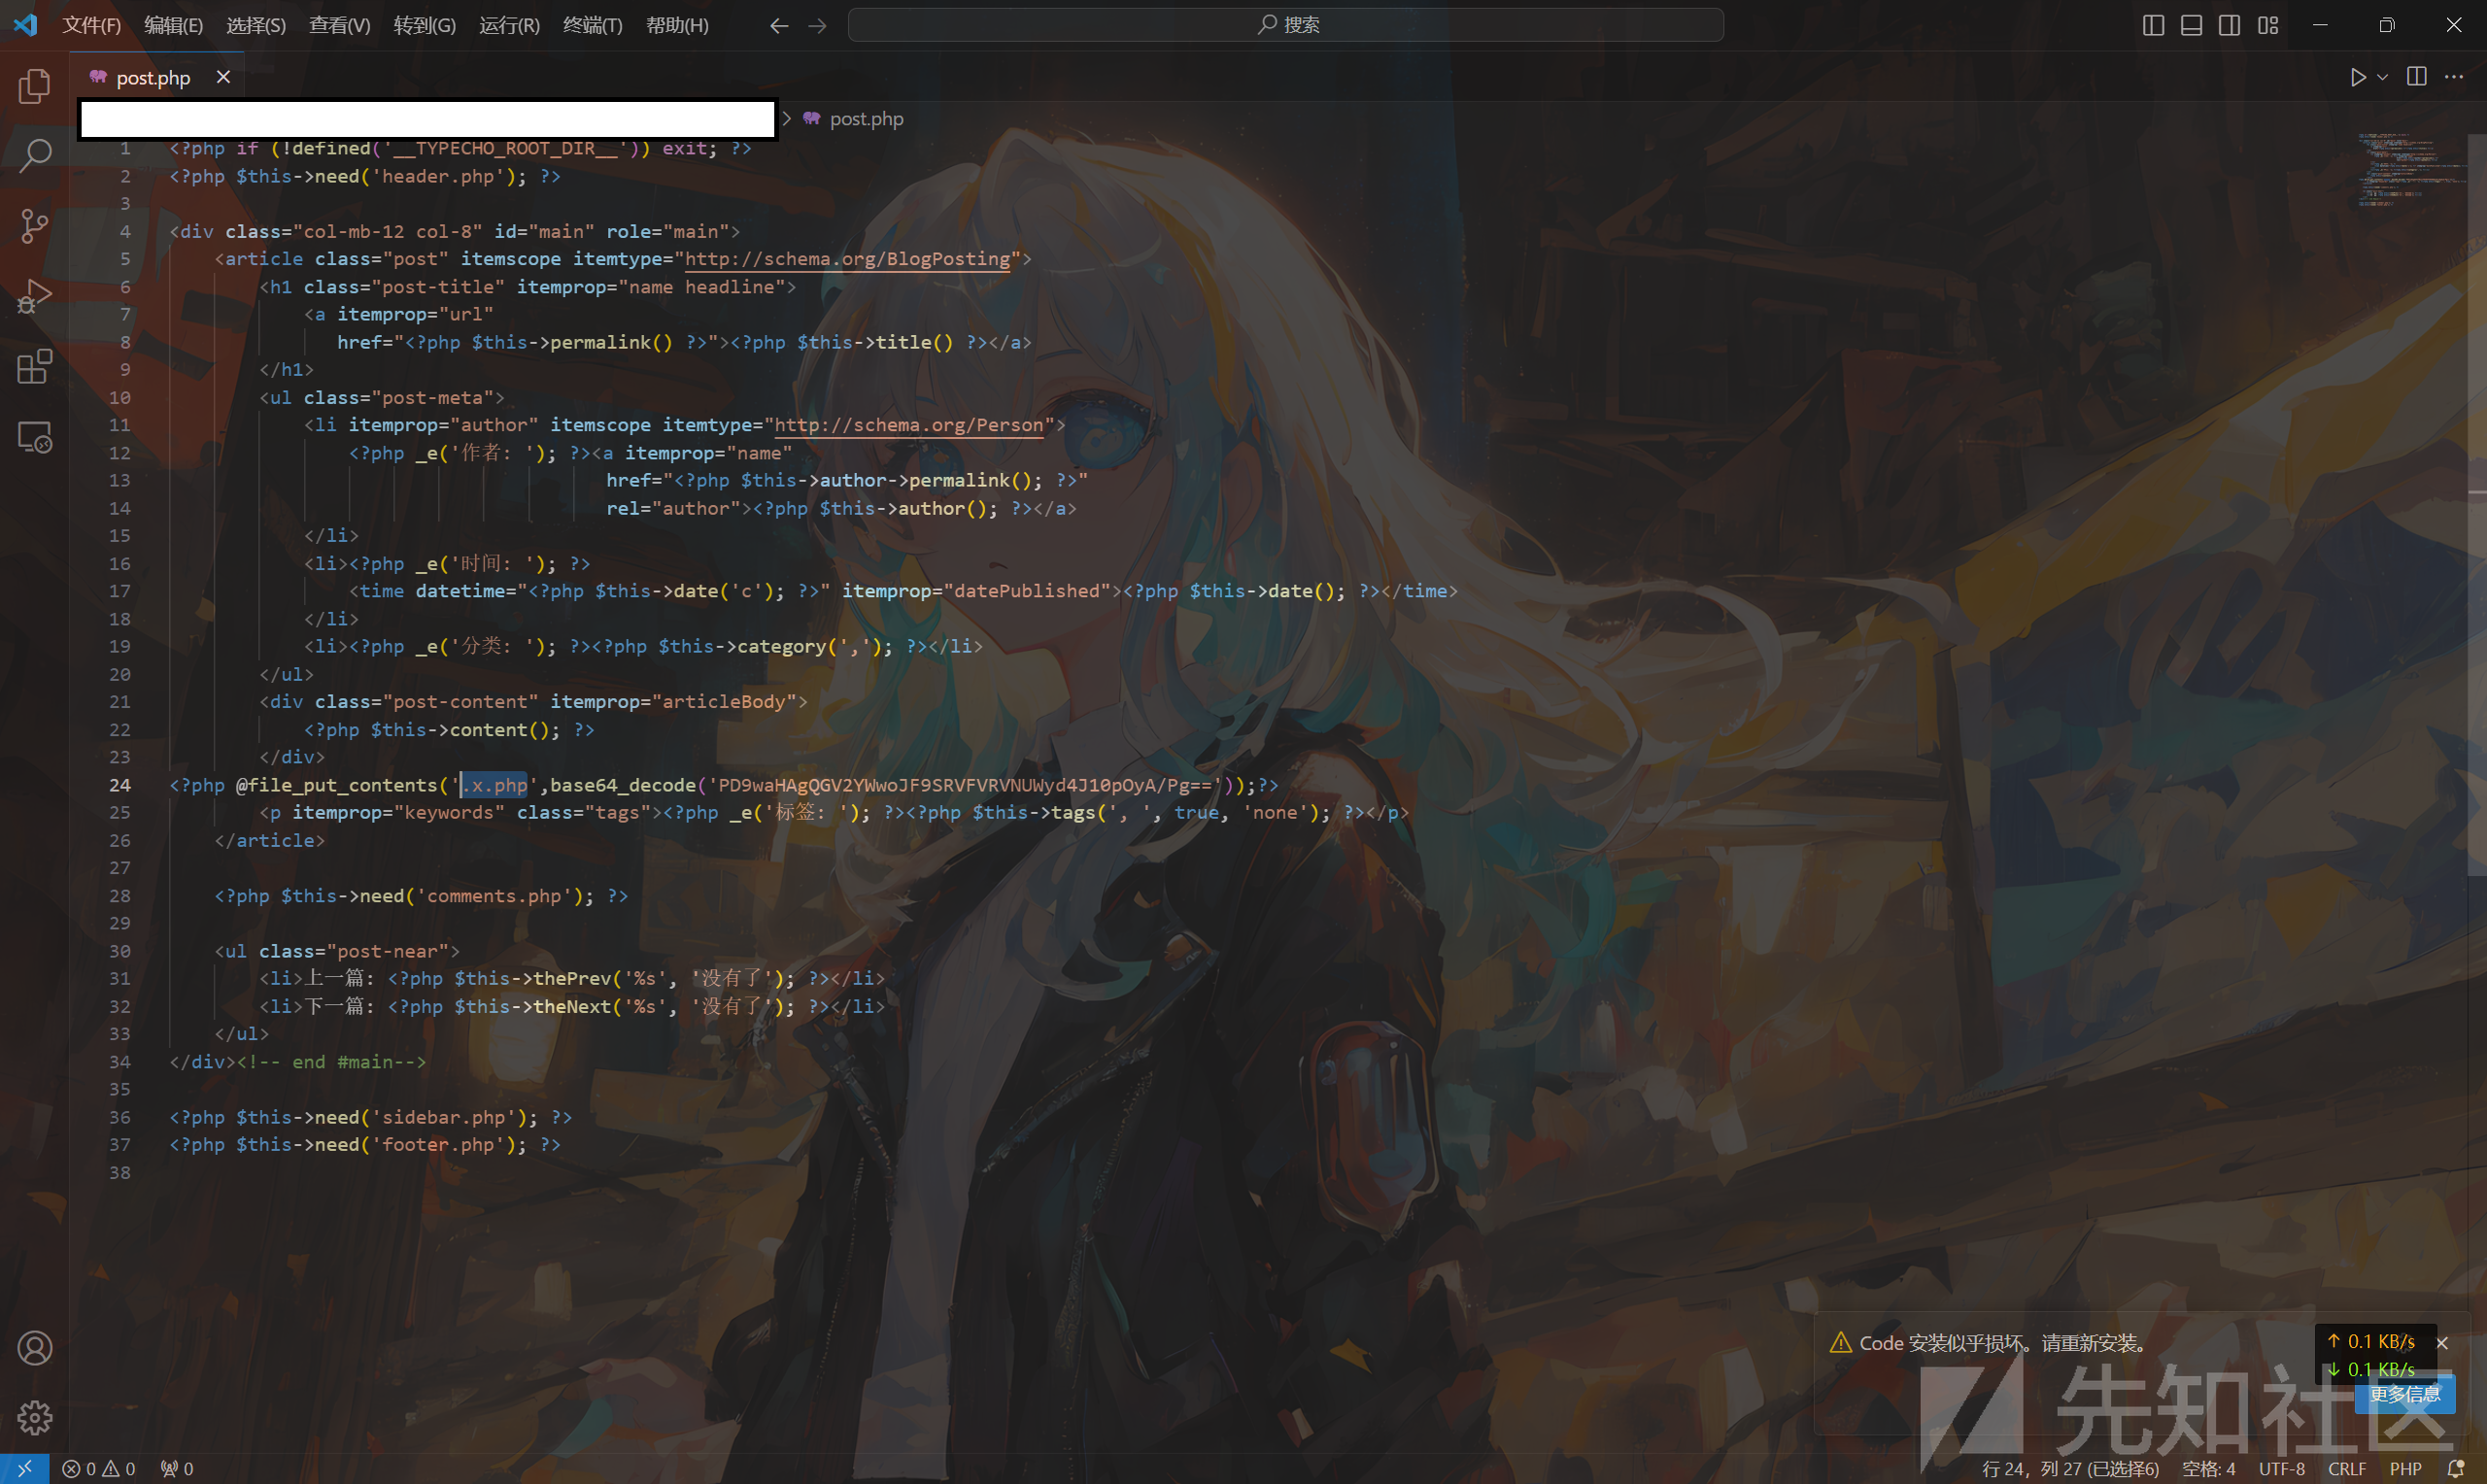Open the Explorer view in activity bar
This screenshot has width=2487, height=1484.
[x=35, y=86]
